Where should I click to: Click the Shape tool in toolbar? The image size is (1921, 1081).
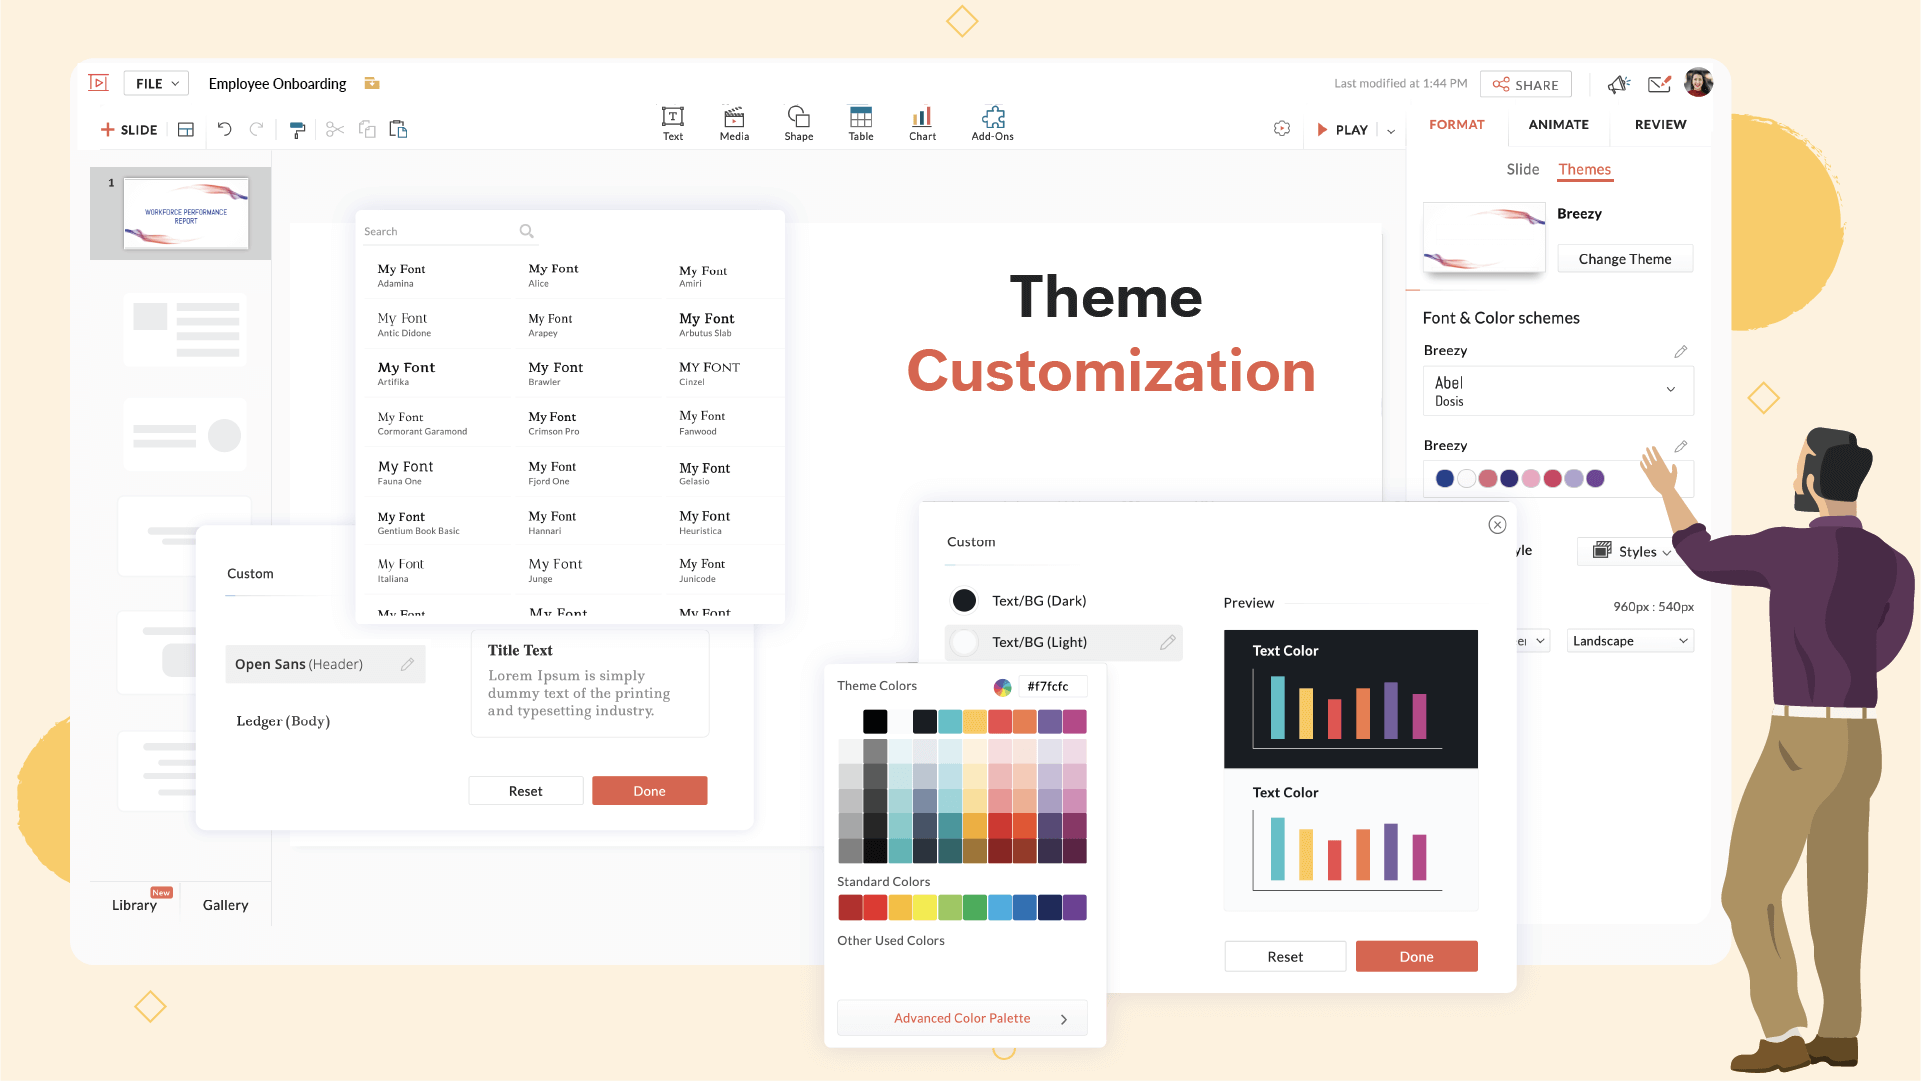click(x=796, y=123)
